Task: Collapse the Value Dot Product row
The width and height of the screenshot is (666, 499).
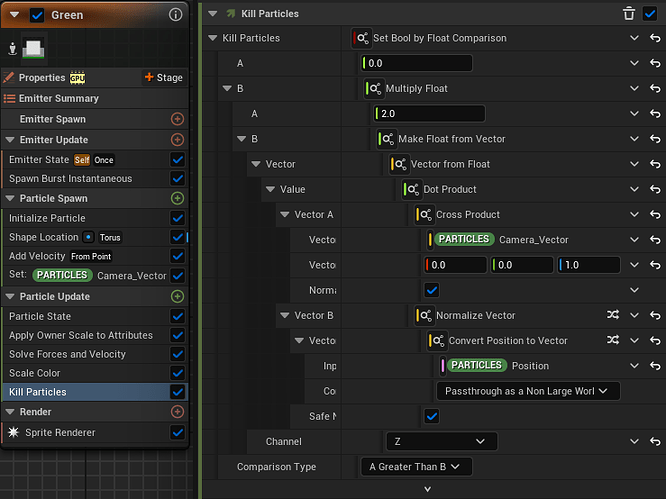Action: click(270, 189)
